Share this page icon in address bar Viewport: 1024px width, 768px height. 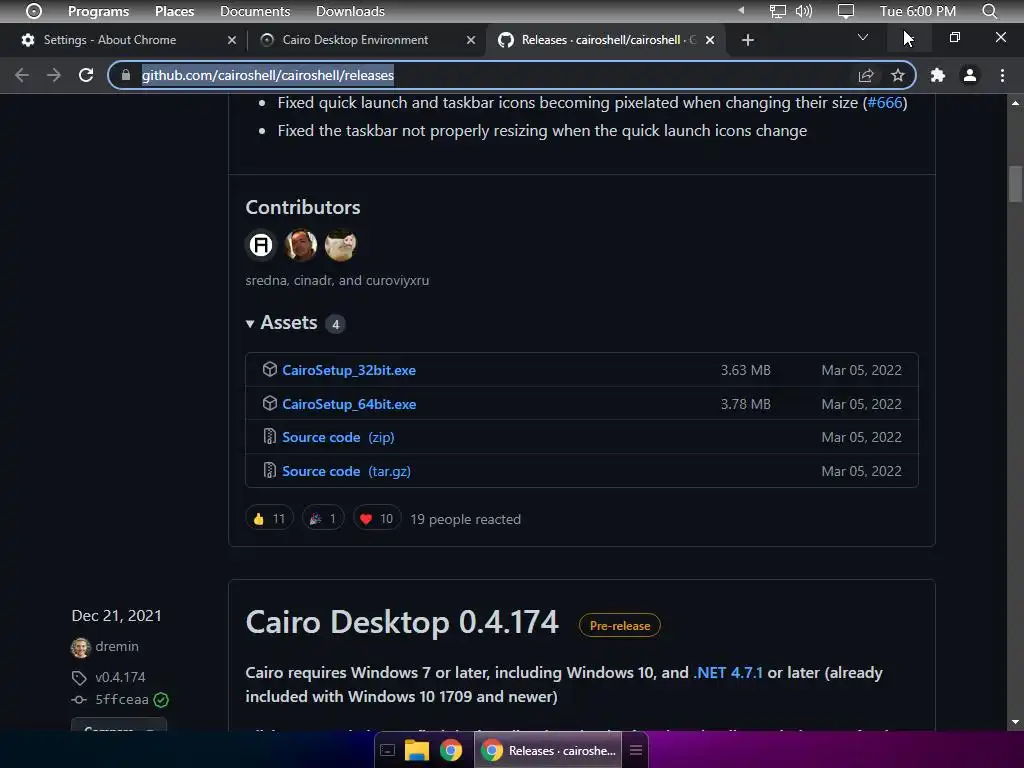[866, 76]
